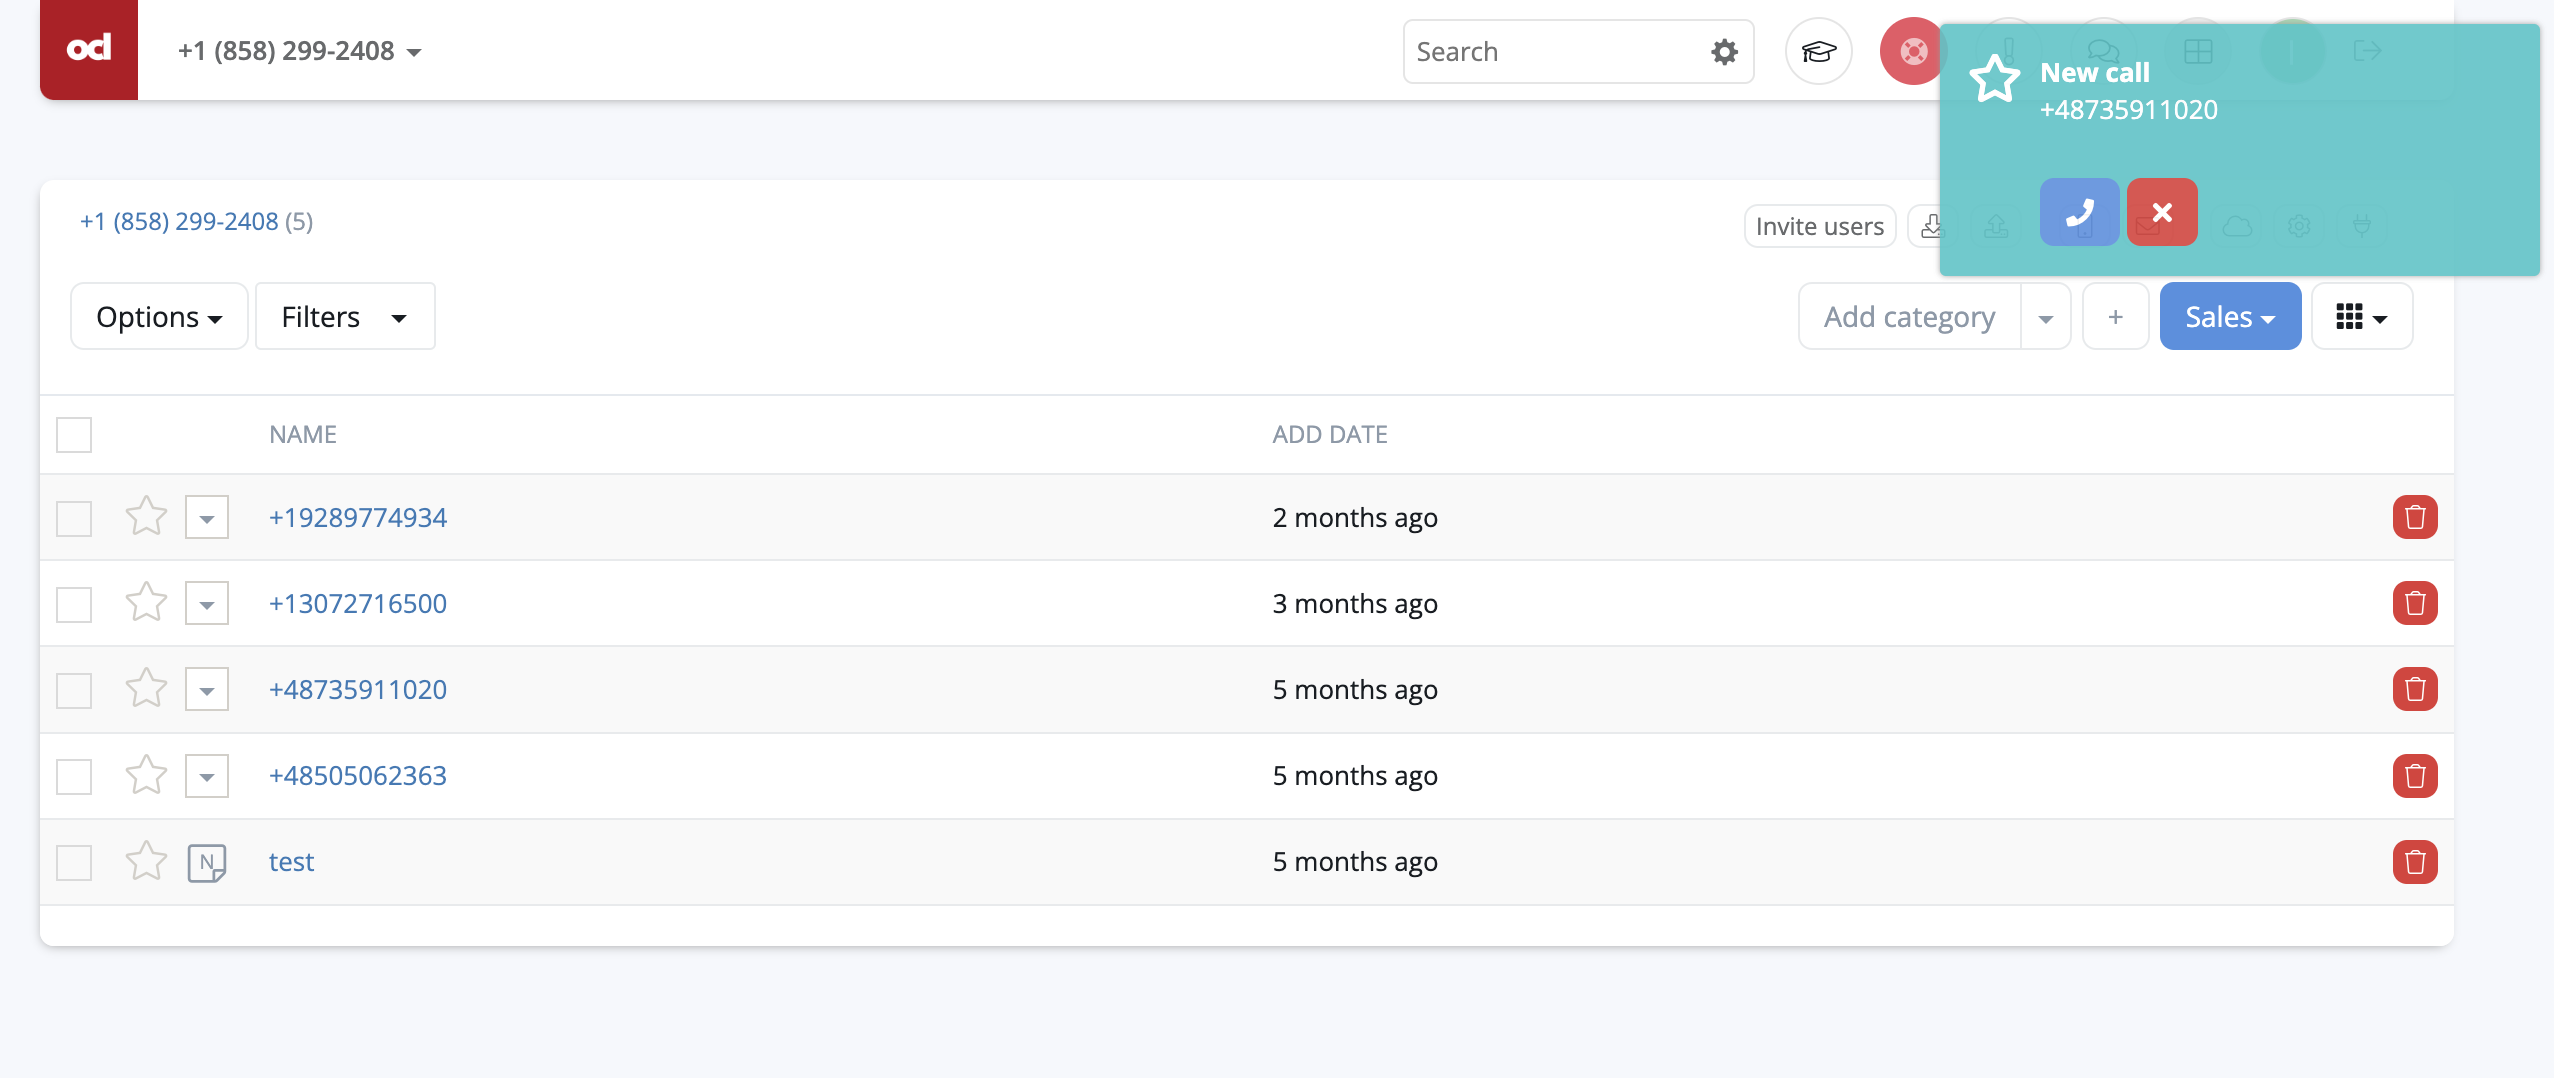Click into the Search field

pyautogui.click(x=1555, y=52)
